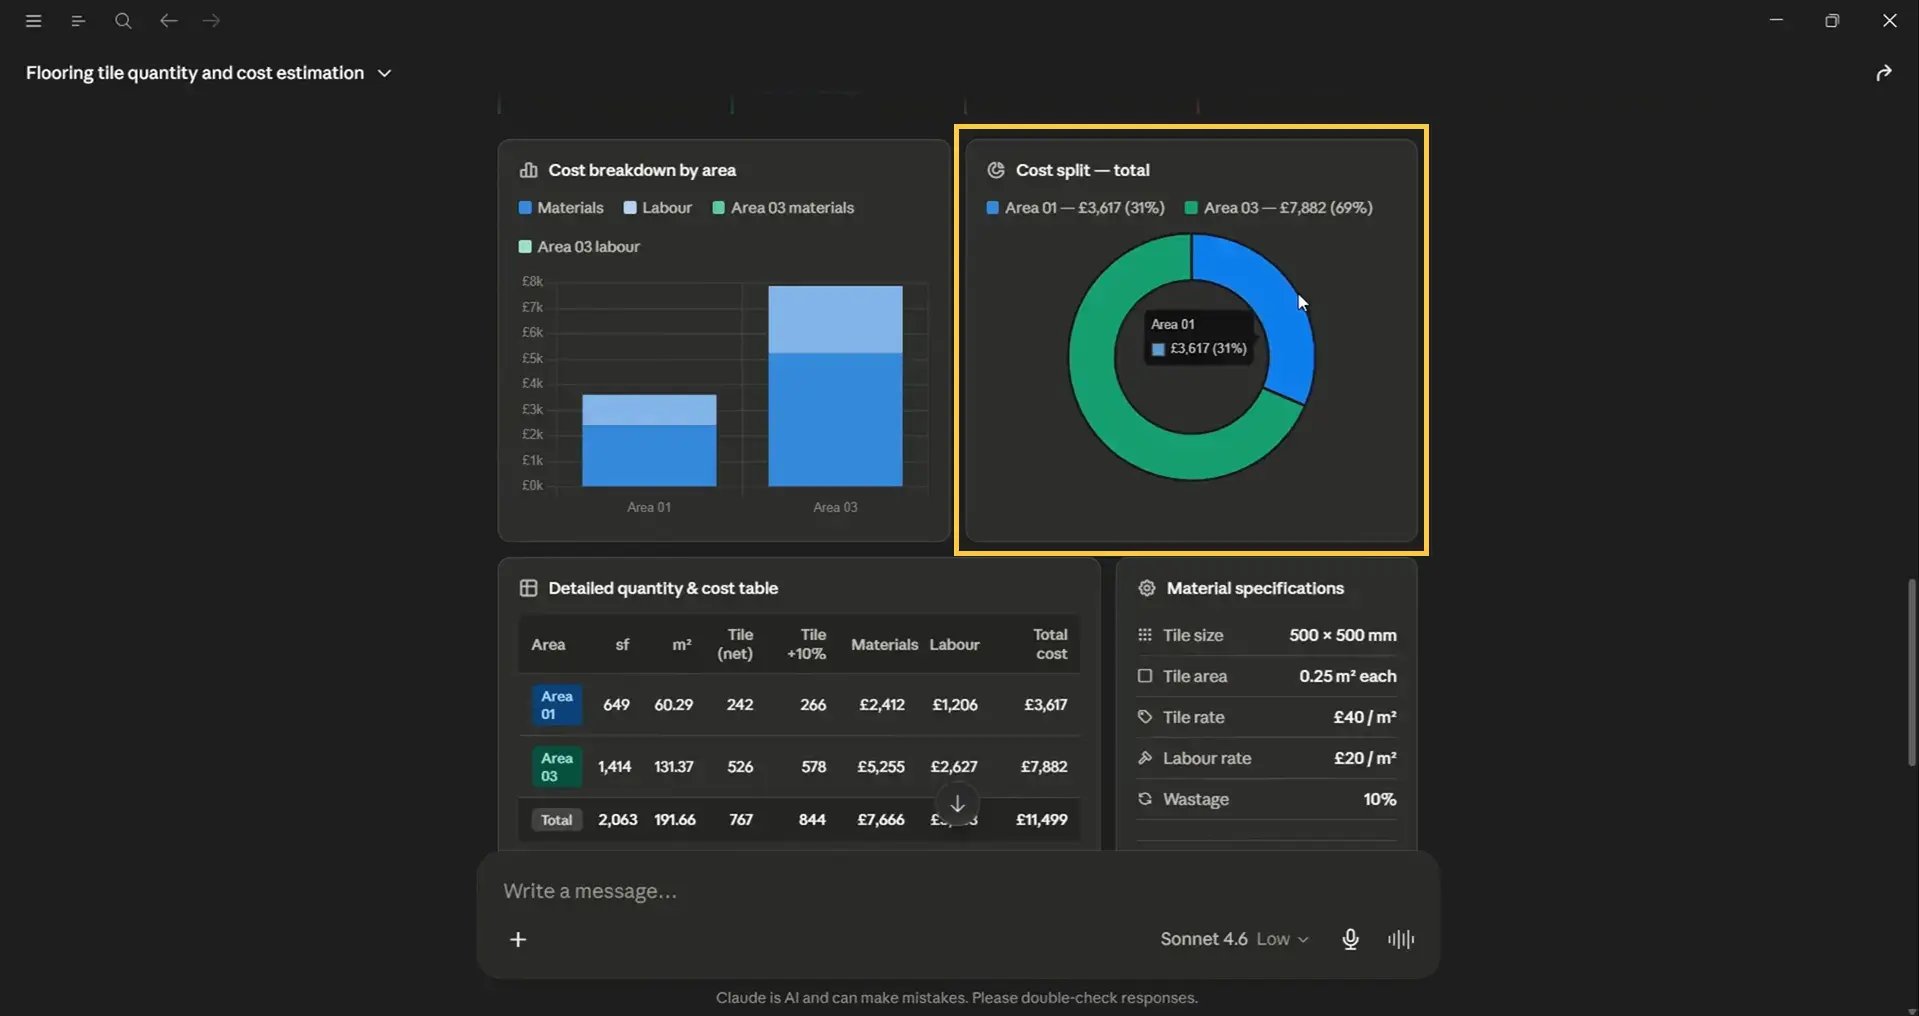Viewport: 1919px width, 1016px height.
Task: Open the Sonnet 4.6 model selector
Action: tap(1234, 939)
